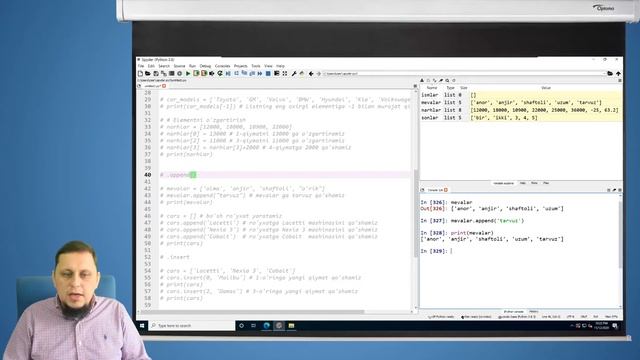Click the Windows Start button
This screenshot has width=640, height=360.
142,326
